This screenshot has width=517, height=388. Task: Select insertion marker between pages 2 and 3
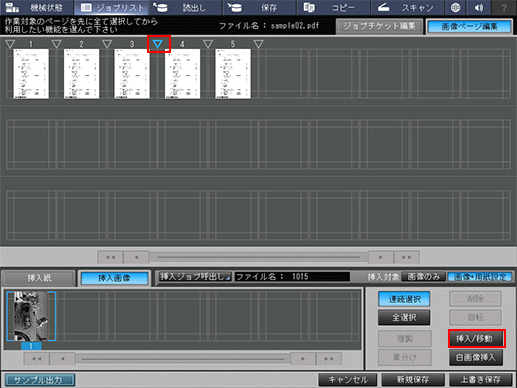click(107, 44)
